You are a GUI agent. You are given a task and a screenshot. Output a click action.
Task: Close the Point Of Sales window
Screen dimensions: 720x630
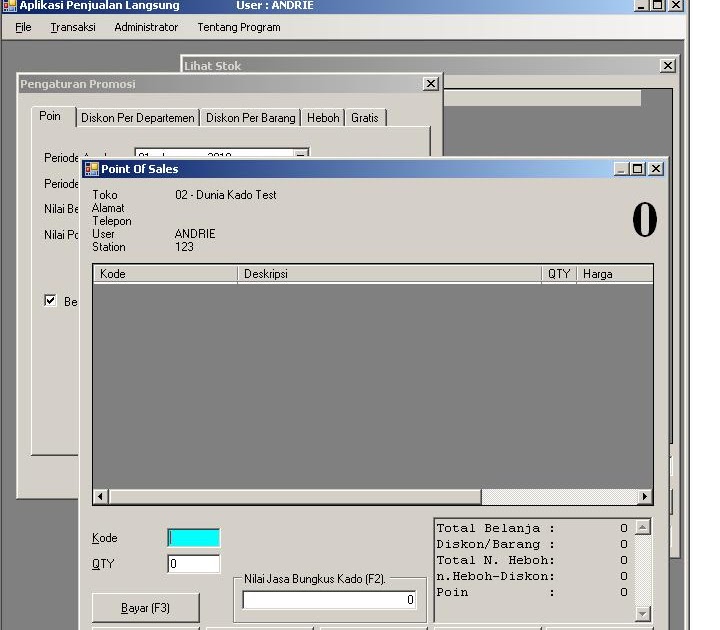click(x=656, y=169)
